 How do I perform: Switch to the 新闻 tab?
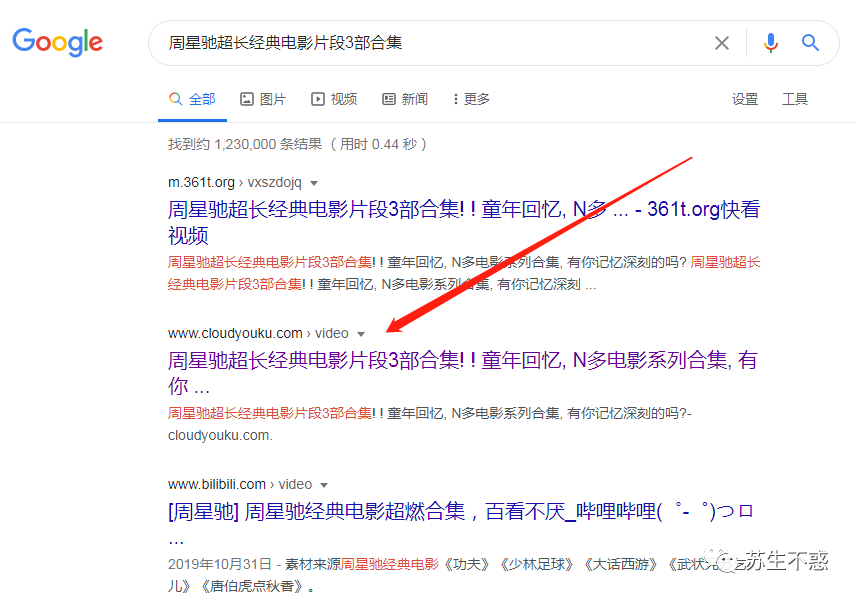405,99
